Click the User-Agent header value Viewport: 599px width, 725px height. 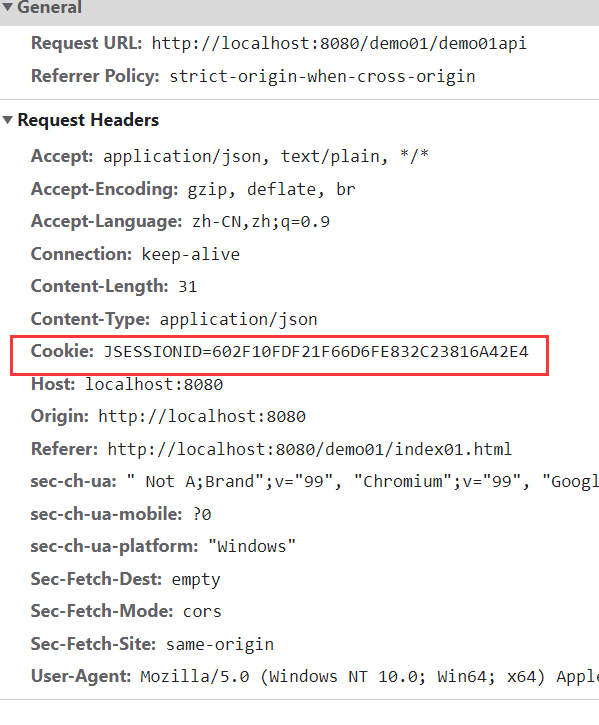pos(370,677)
